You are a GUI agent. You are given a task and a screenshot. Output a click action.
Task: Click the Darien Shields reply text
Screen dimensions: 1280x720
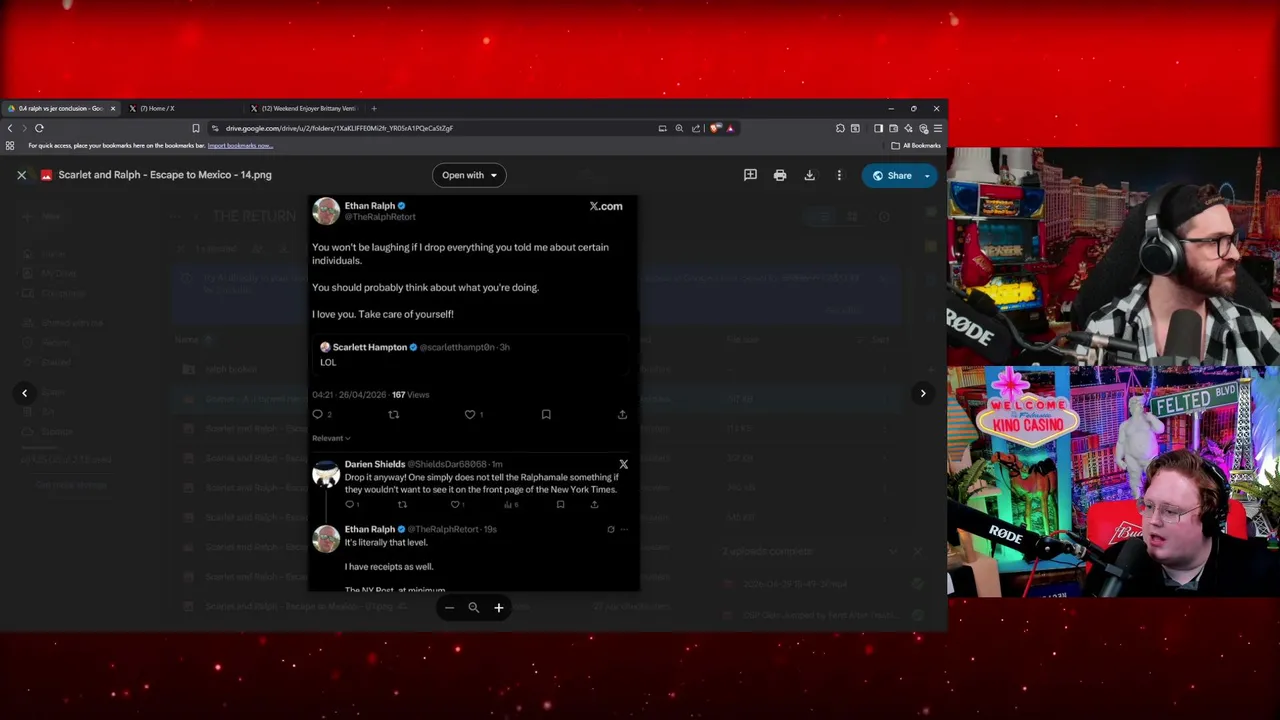481,483
